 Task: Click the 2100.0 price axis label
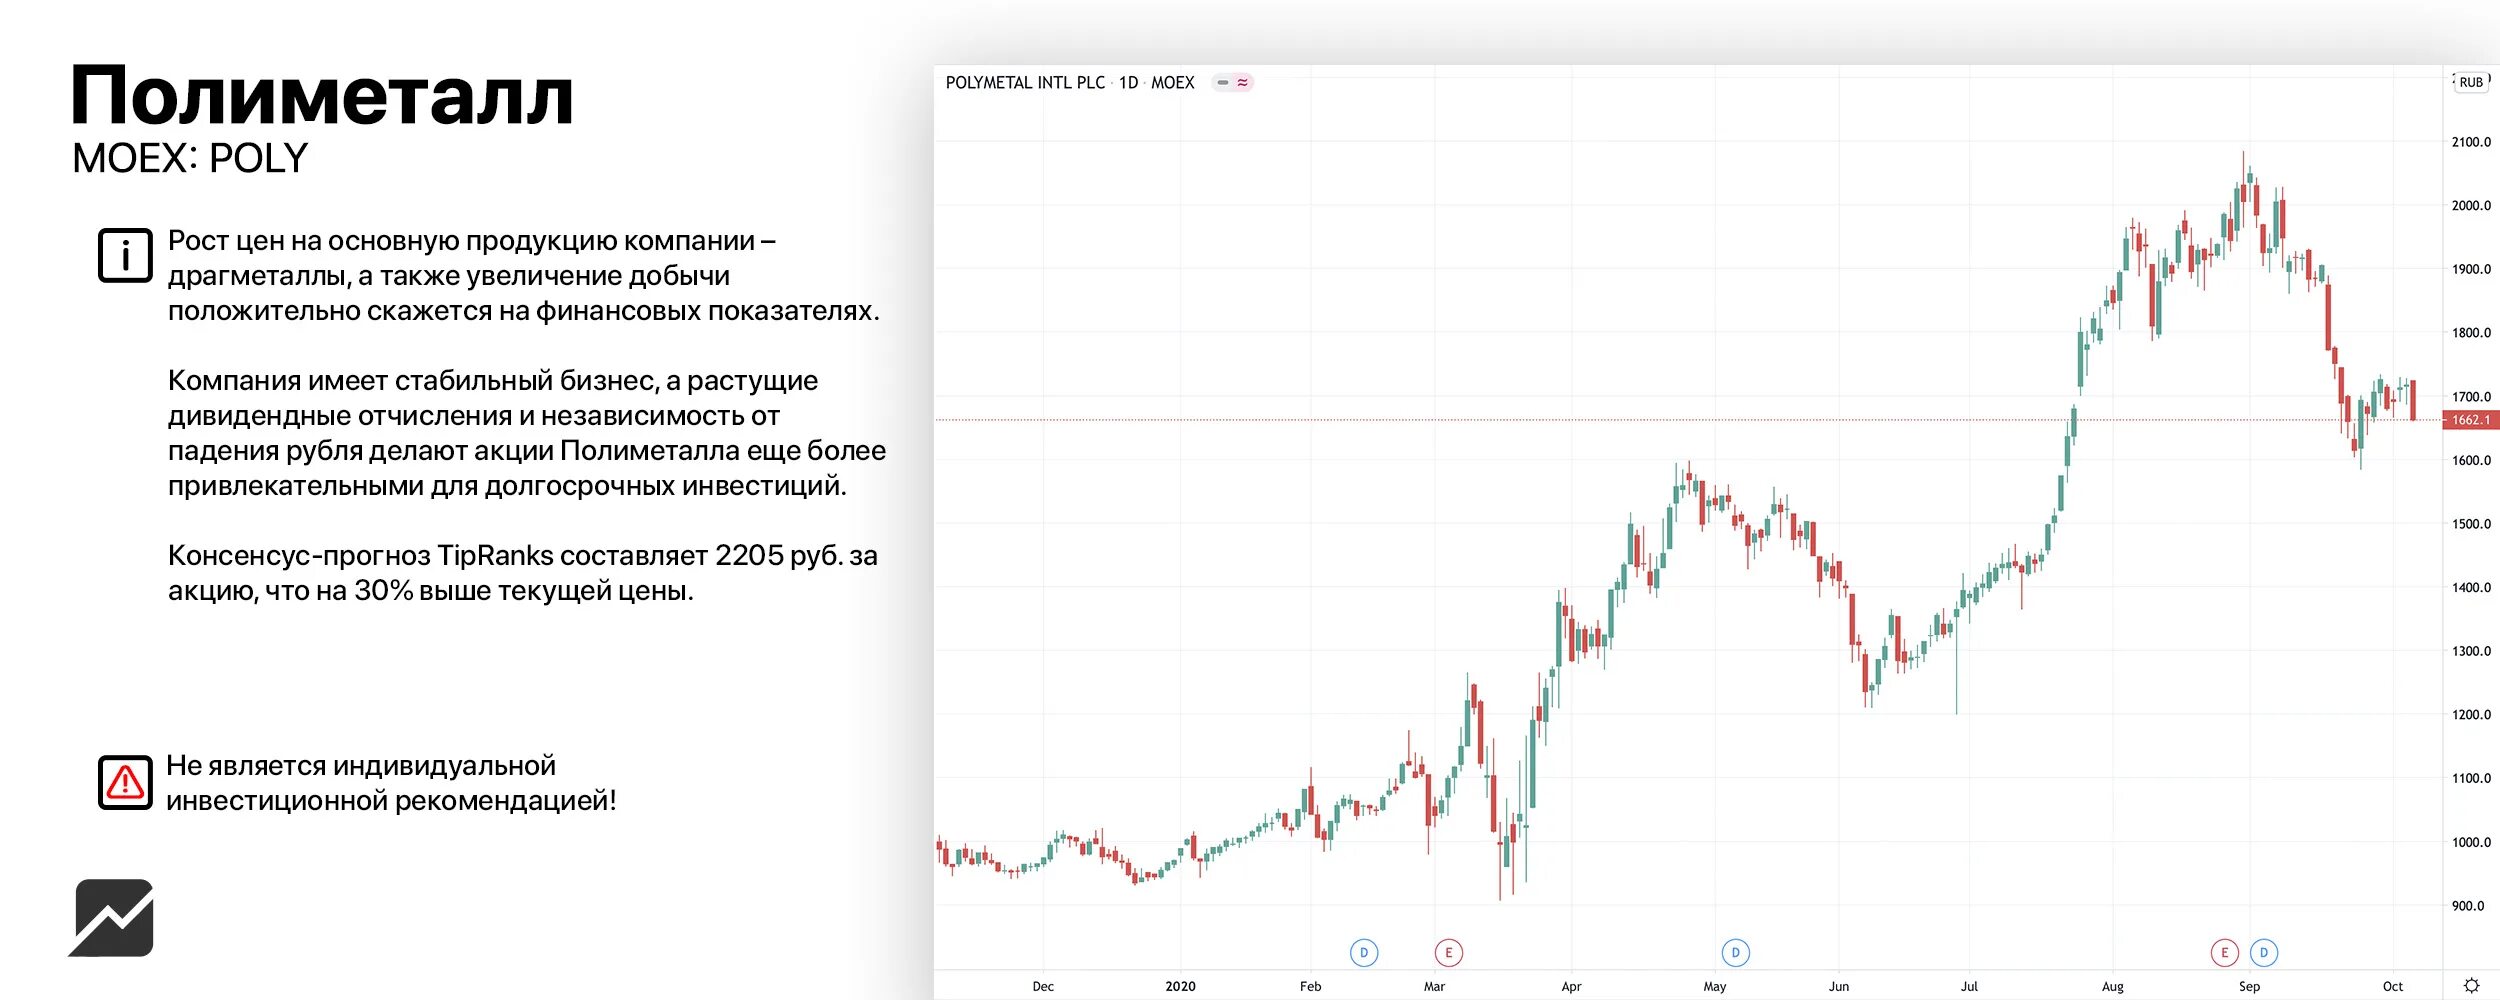(x=2471, y=142)
